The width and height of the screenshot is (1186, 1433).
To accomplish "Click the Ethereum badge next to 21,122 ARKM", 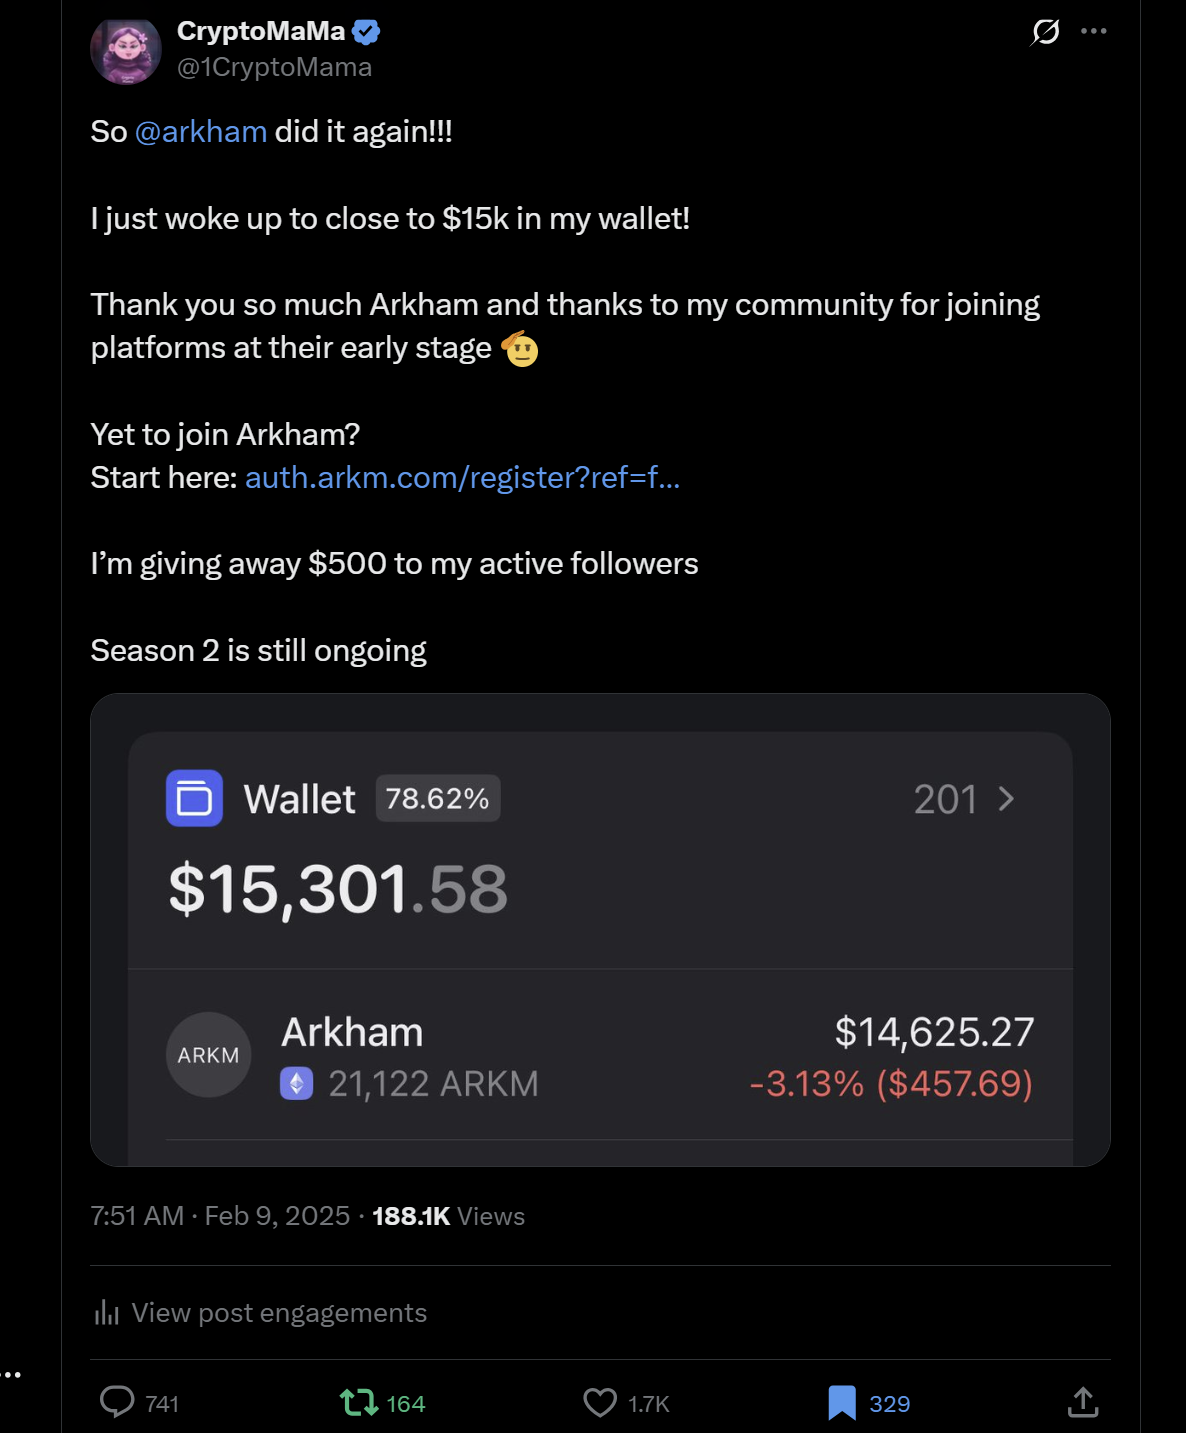I will tap(297, 1083).
